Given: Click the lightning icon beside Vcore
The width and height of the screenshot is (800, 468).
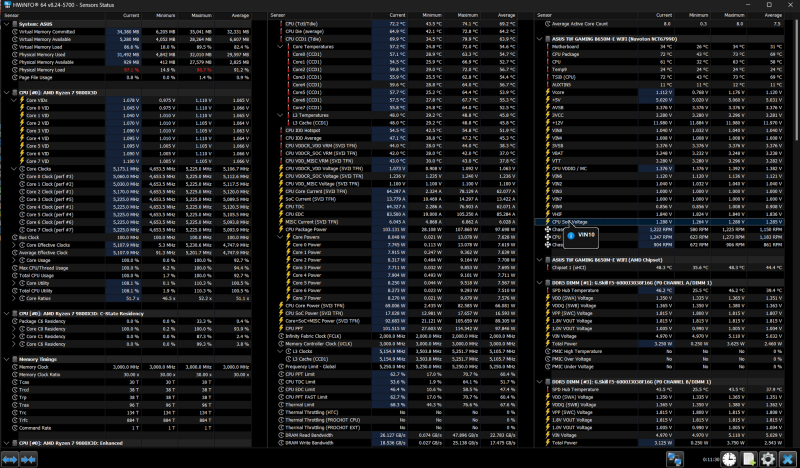Looking at the screenshot, I should coord(548,92).
